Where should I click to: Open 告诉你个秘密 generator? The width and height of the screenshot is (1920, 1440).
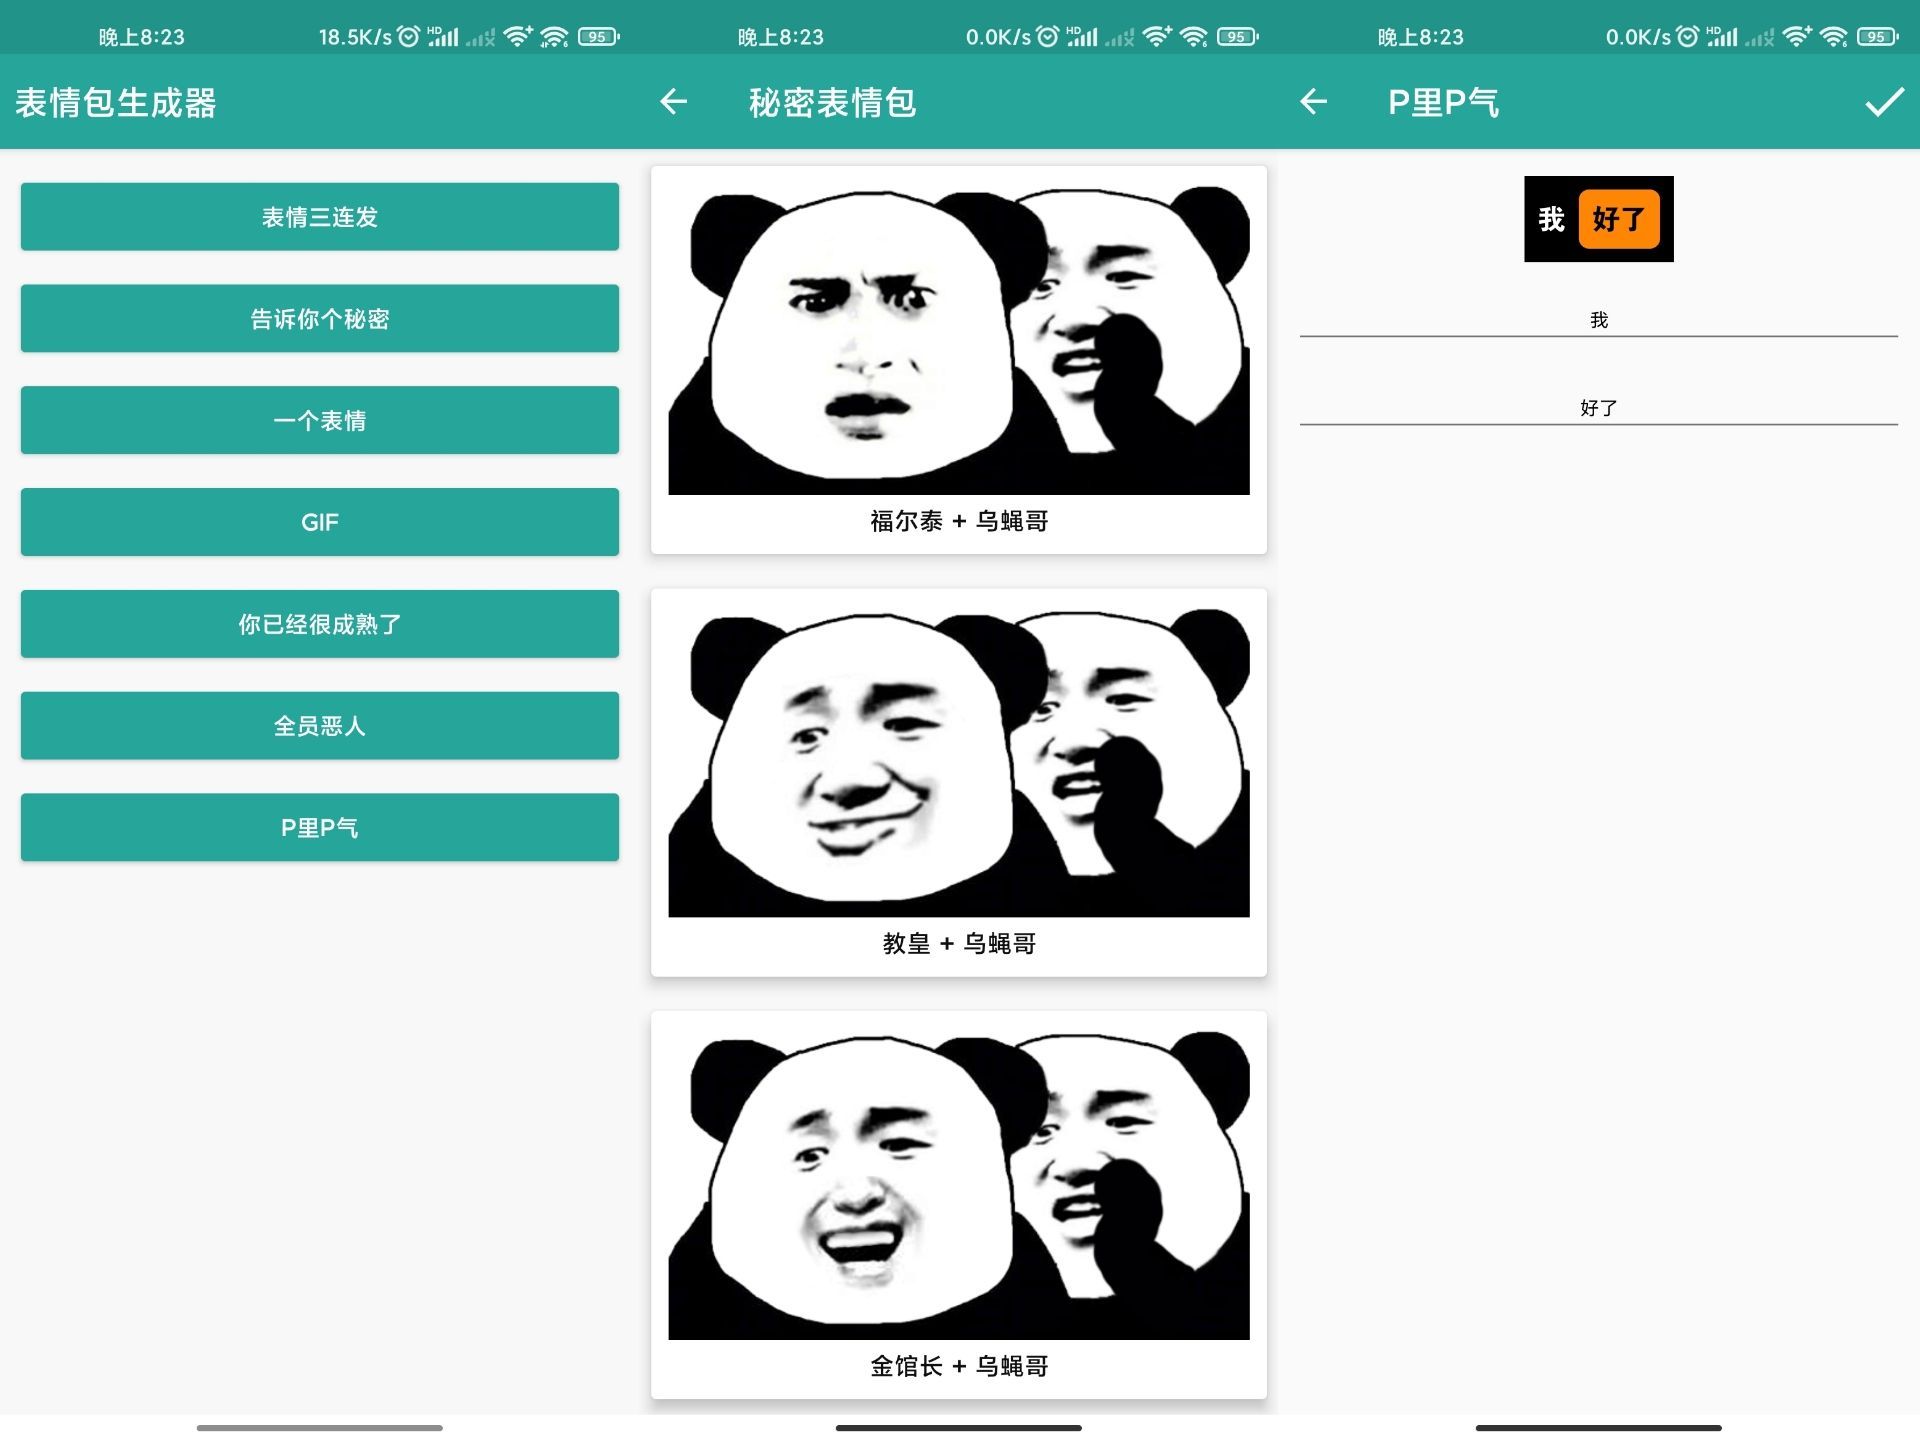click(320, 319)
